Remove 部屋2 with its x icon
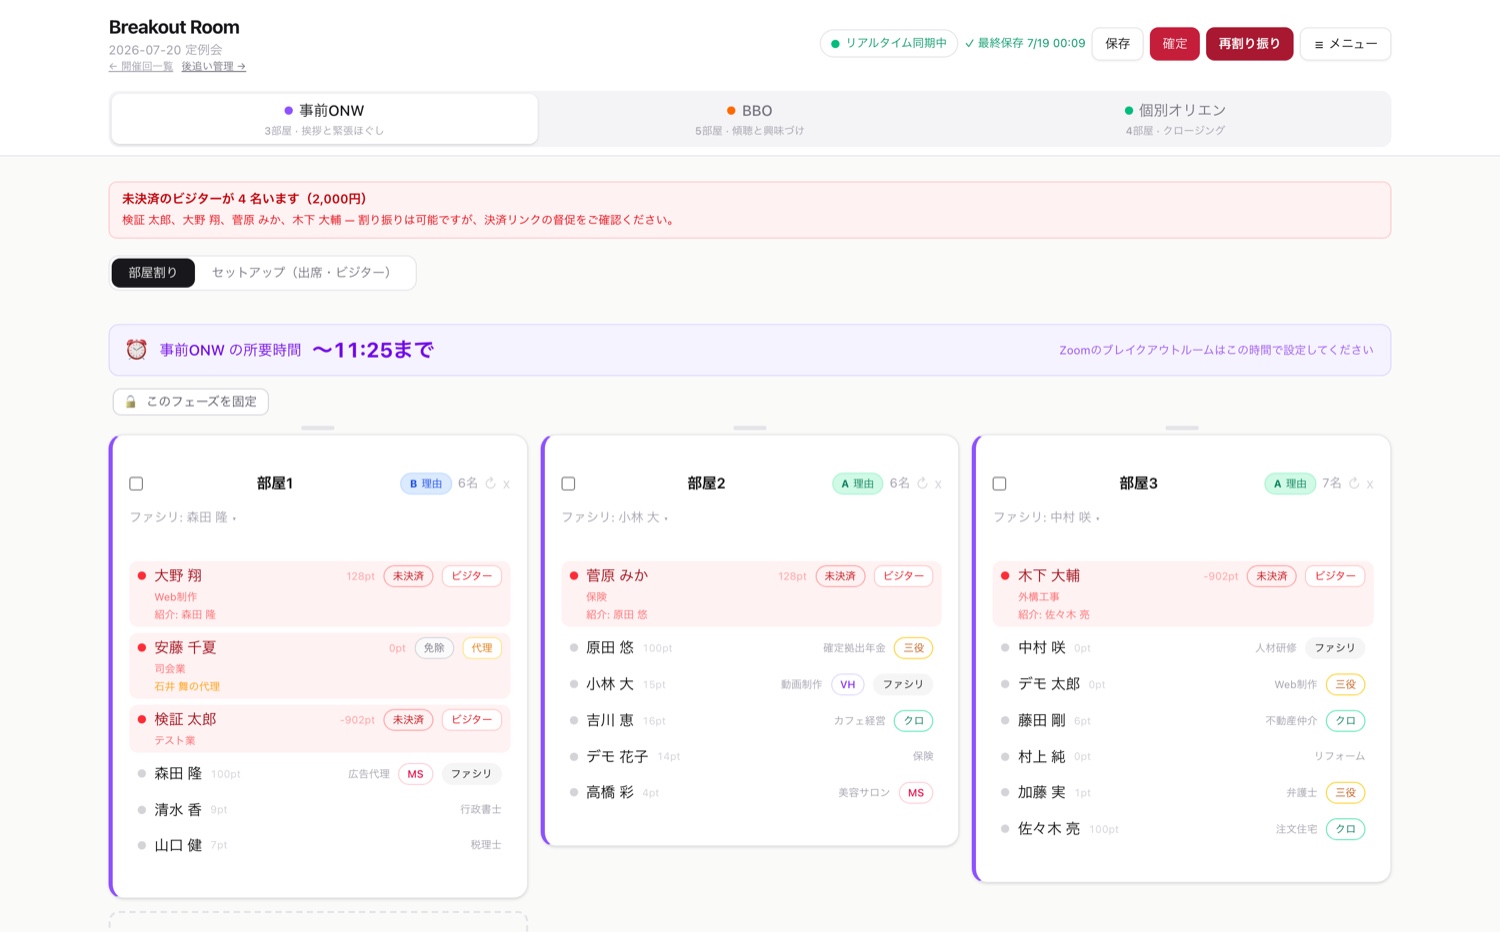 938,484
